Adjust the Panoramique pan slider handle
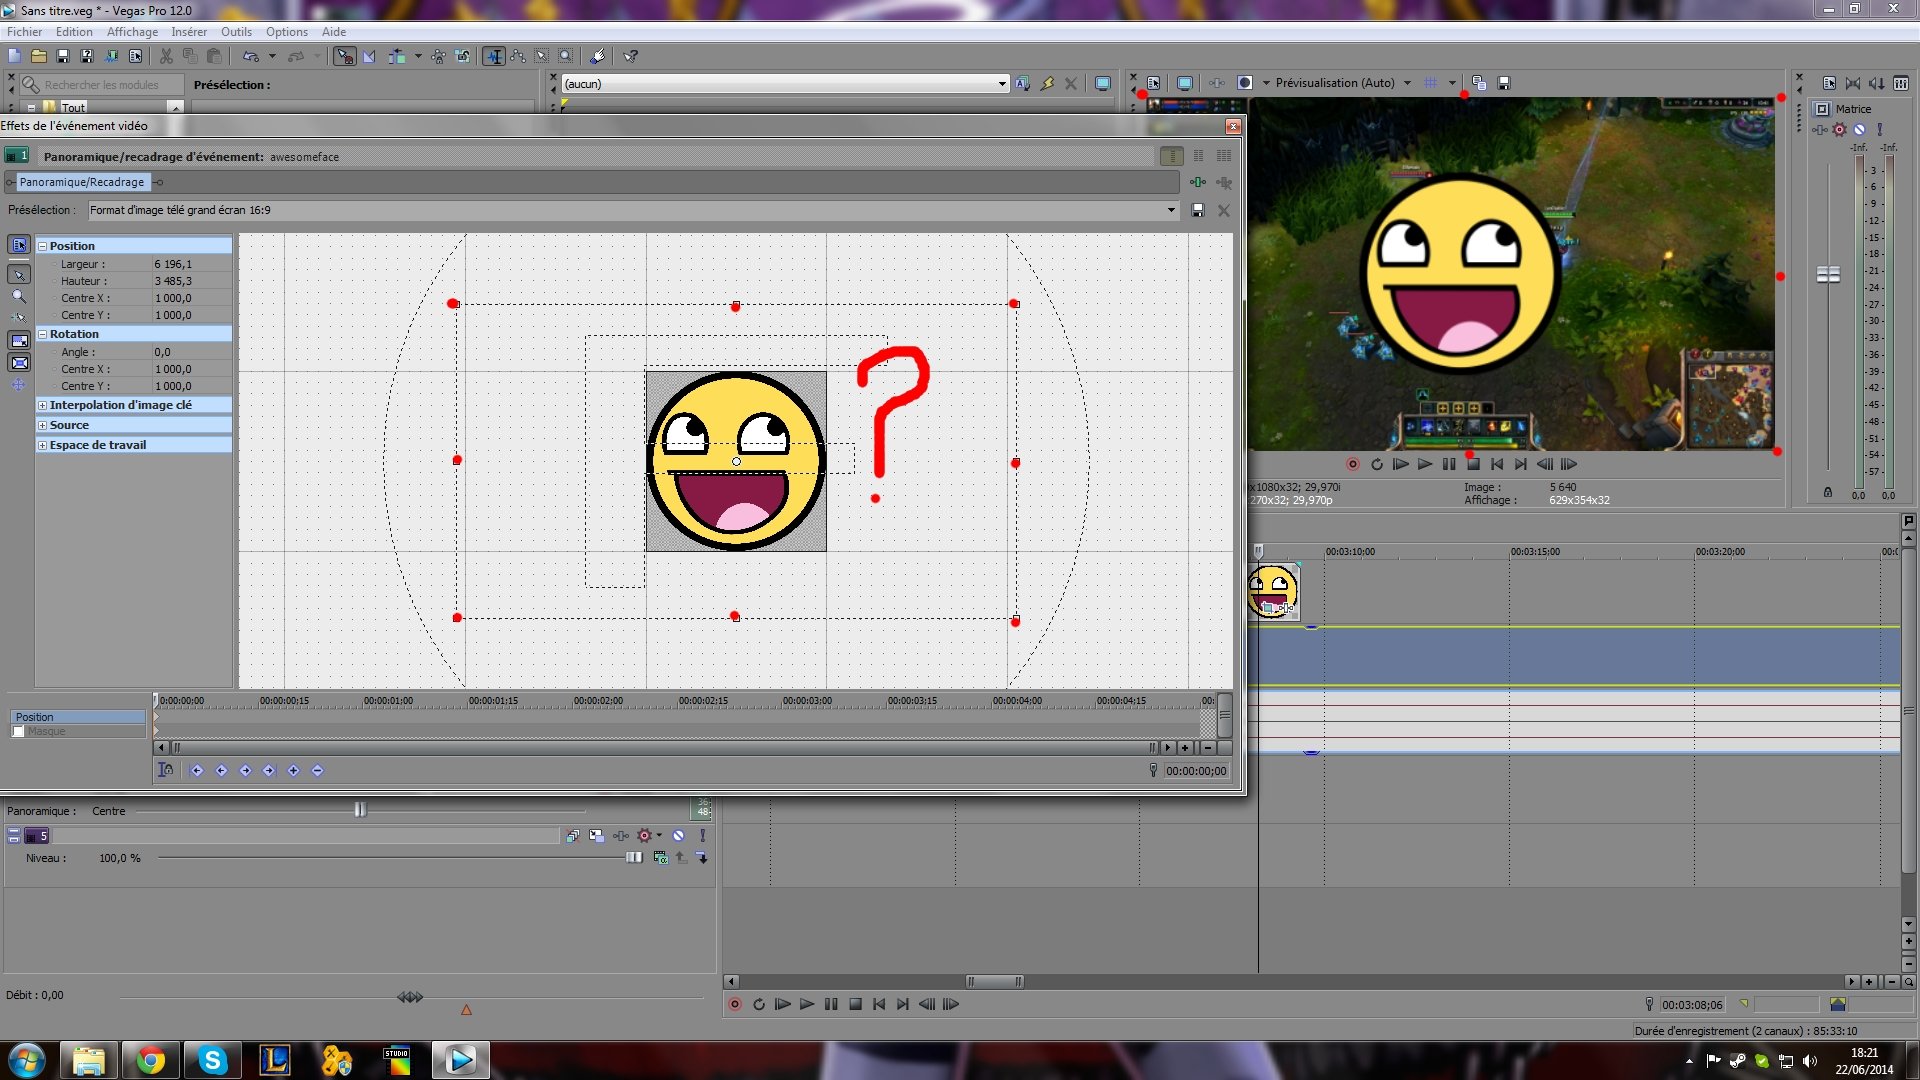 click(360, 810)
